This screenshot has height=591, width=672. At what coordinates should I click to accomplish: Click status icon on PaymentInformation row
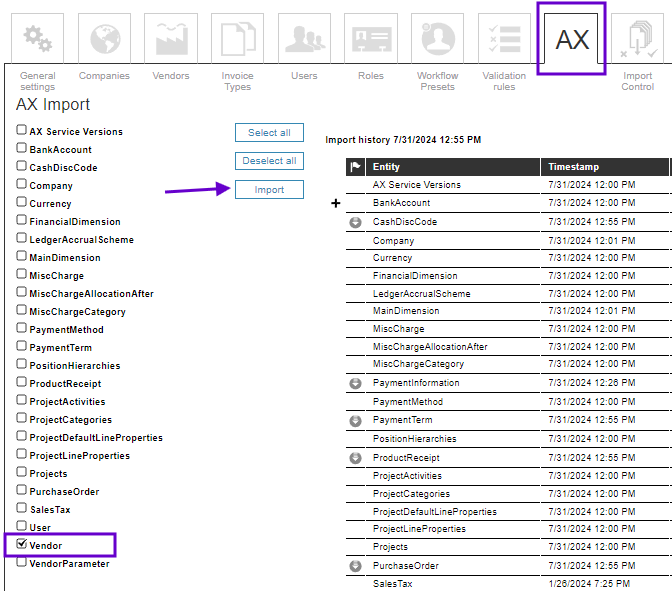coord(355,383)
